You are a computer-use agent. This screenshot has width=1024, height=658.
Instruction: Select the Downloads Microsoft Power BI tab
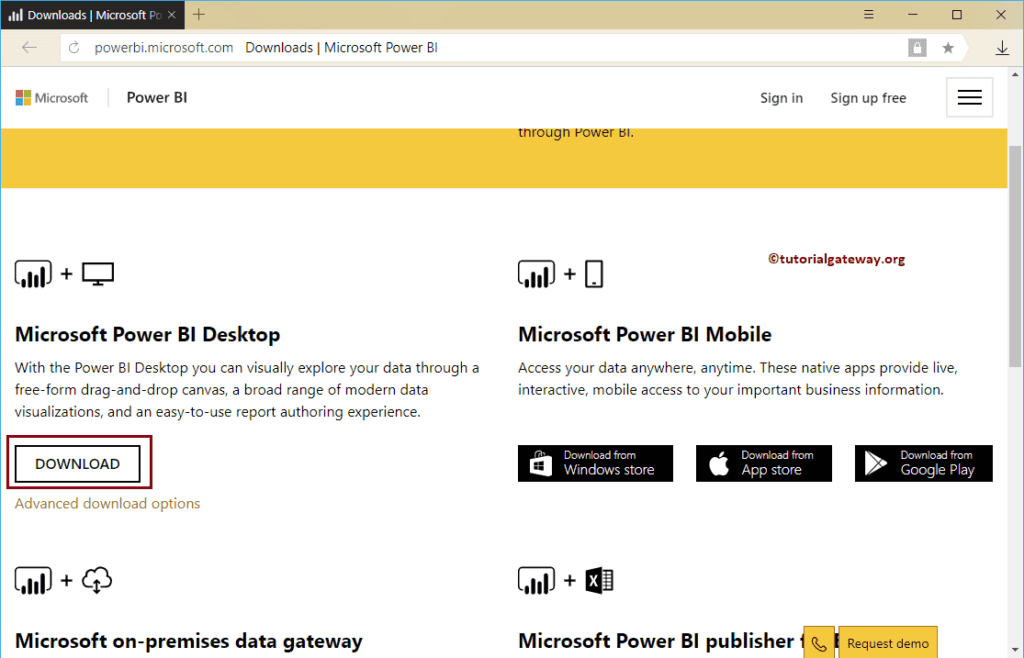click(90, 14)
